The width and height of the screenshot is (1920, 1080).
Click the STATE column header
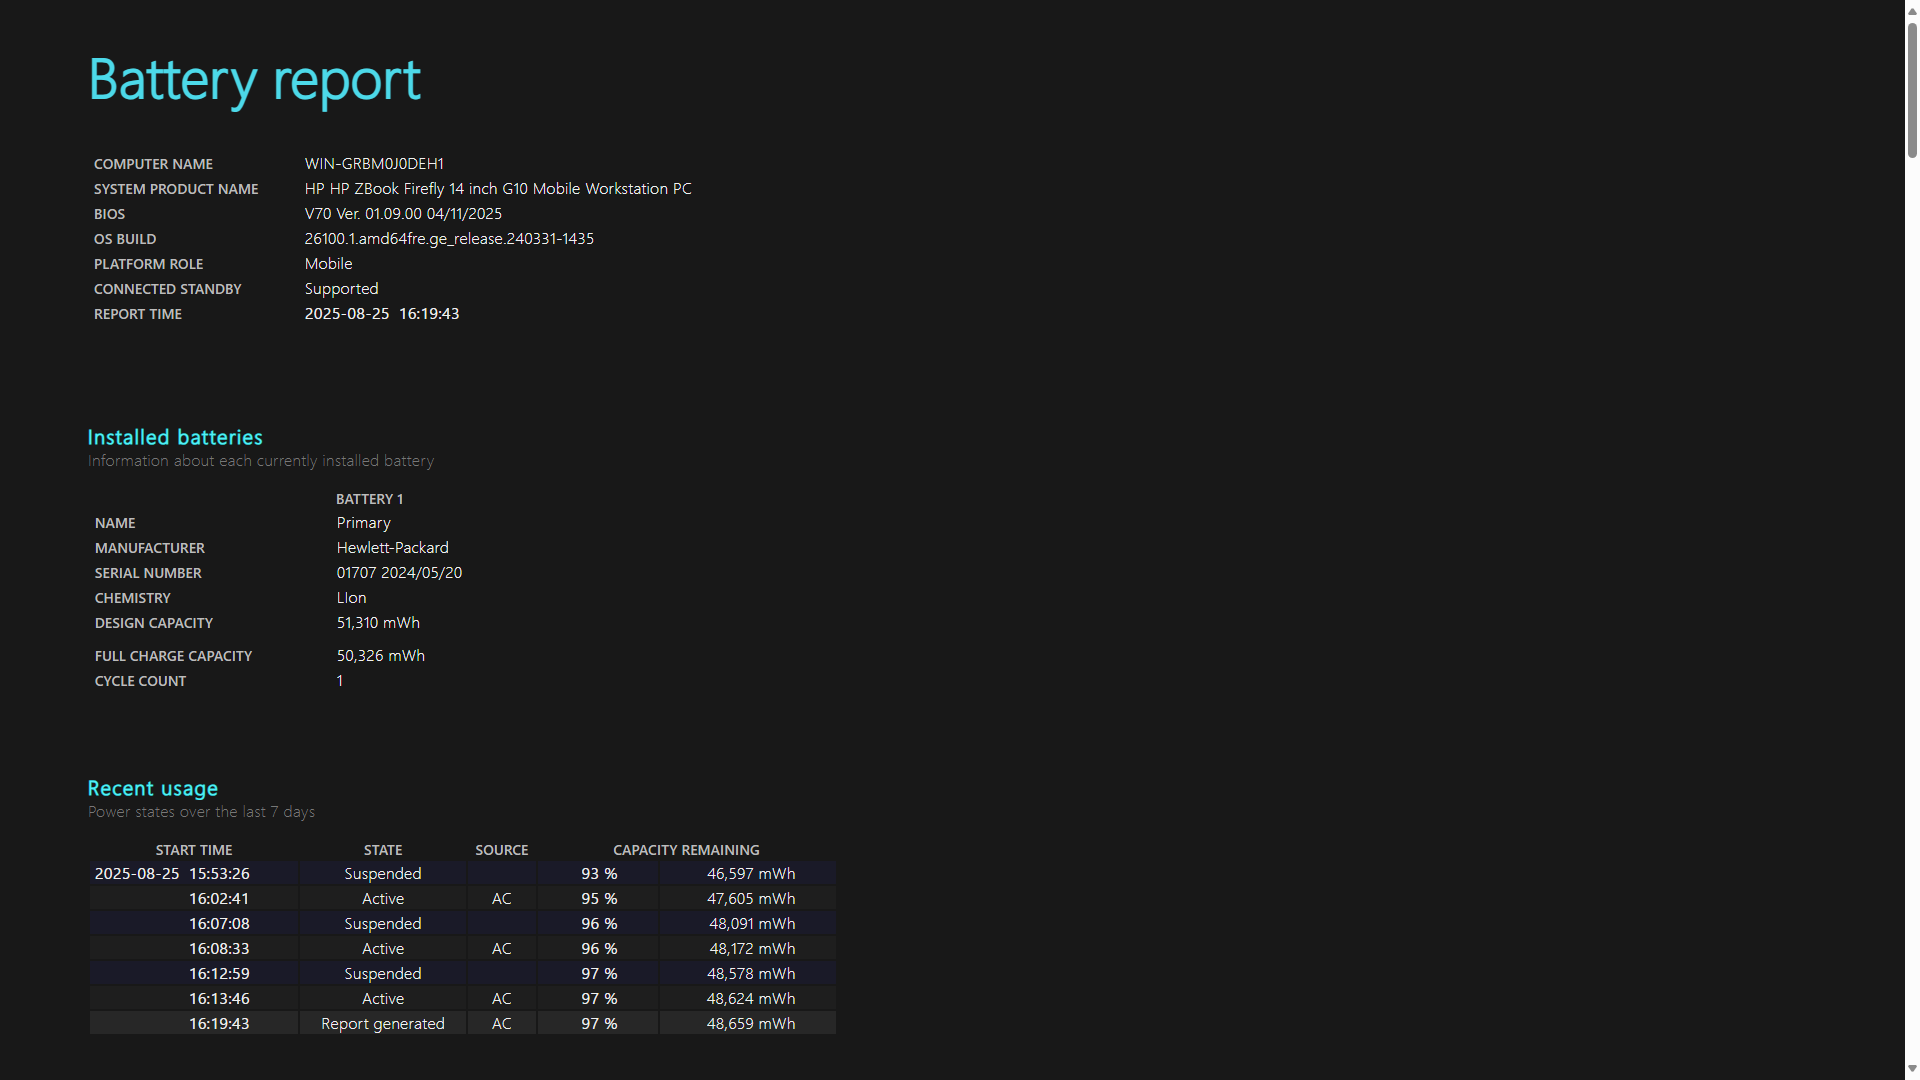(383, 850)
